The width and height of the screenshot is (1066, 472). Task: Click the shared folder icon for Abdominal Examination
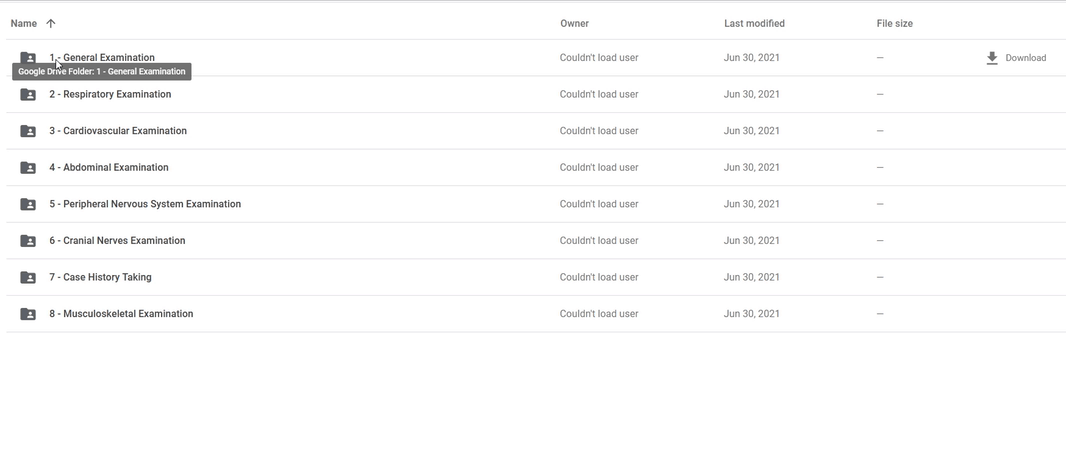coord(28,168)
